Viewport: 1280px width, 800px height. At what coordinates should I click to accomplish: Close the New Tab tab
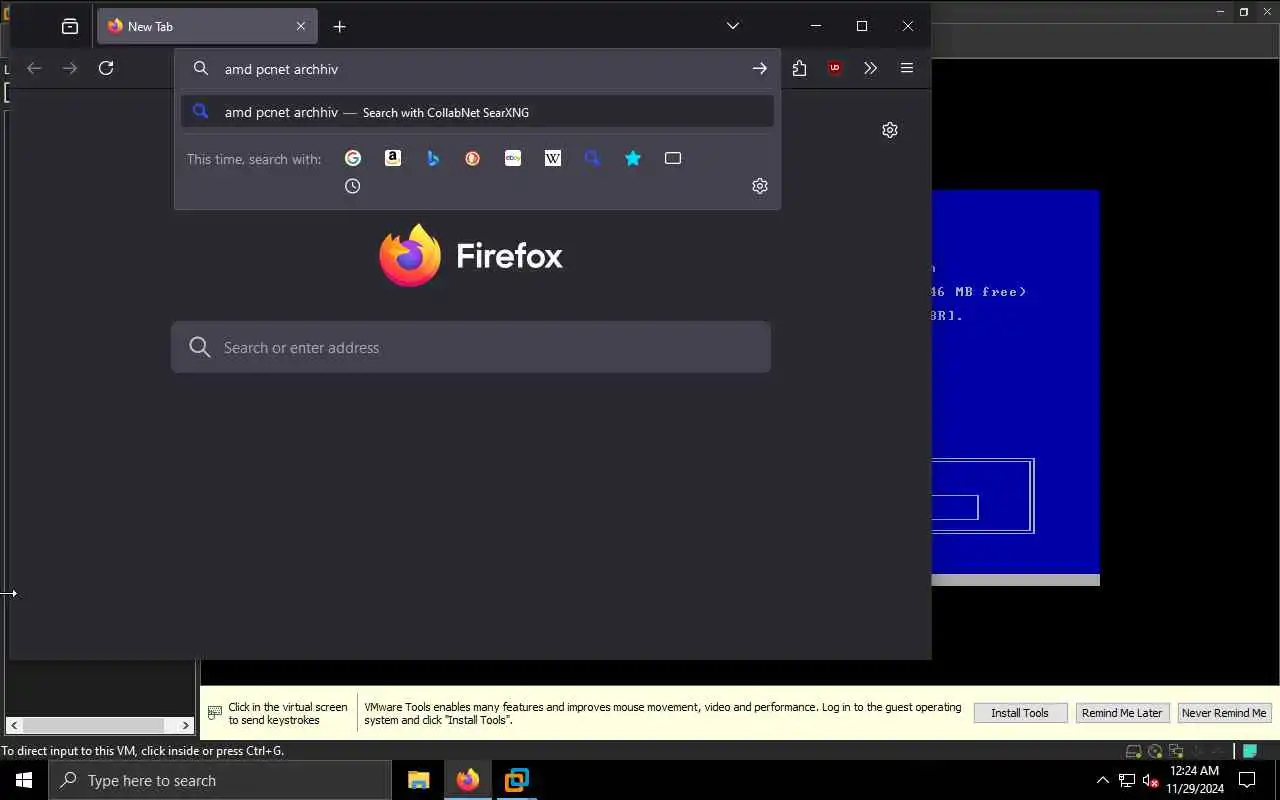(x=301, y=27)
